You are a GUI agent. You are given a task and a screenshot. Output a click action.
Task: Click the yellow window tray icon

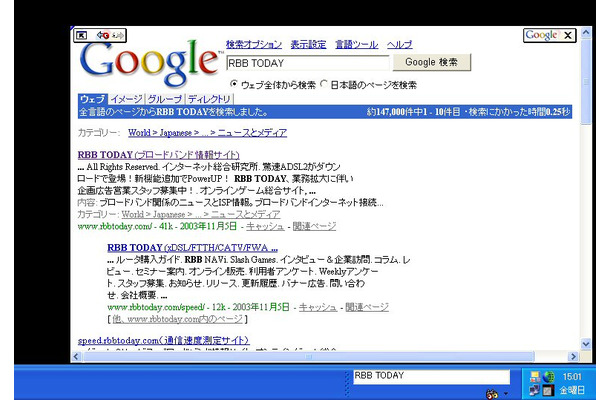click(535, 377)
